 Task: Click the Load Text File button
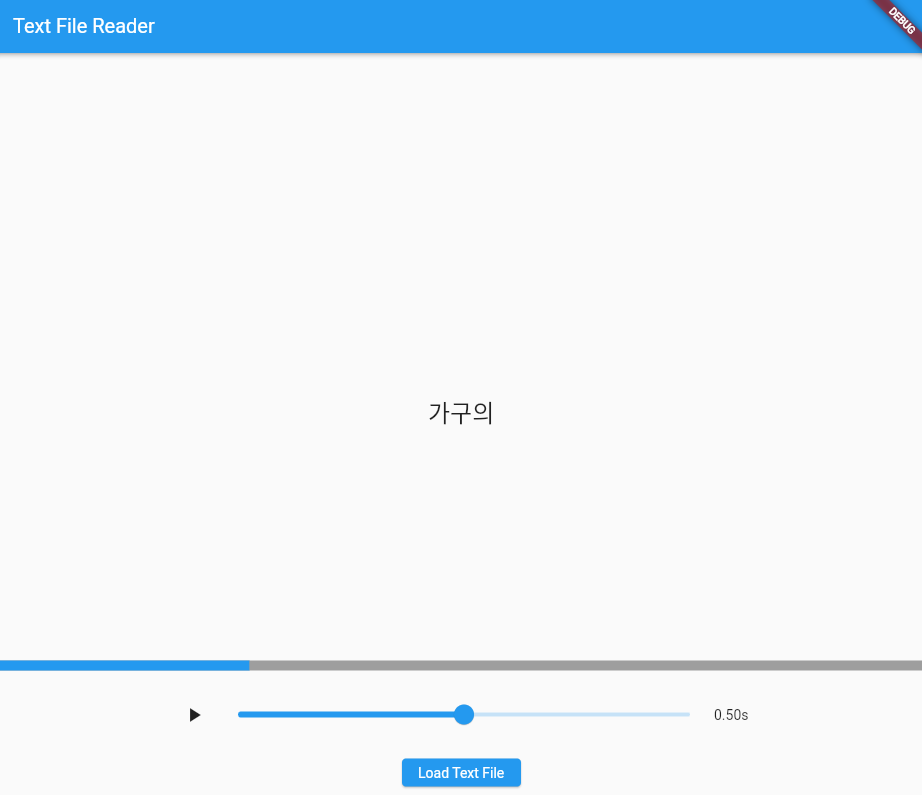pos(461,773)
